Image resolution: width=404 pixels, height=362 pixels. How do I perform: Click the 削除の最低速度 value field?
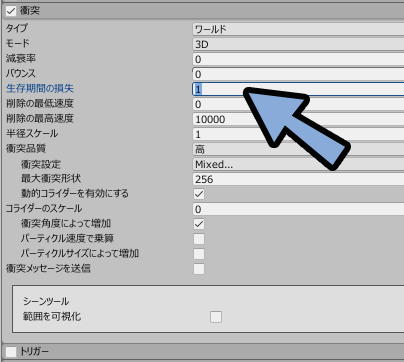coord(298,104)
